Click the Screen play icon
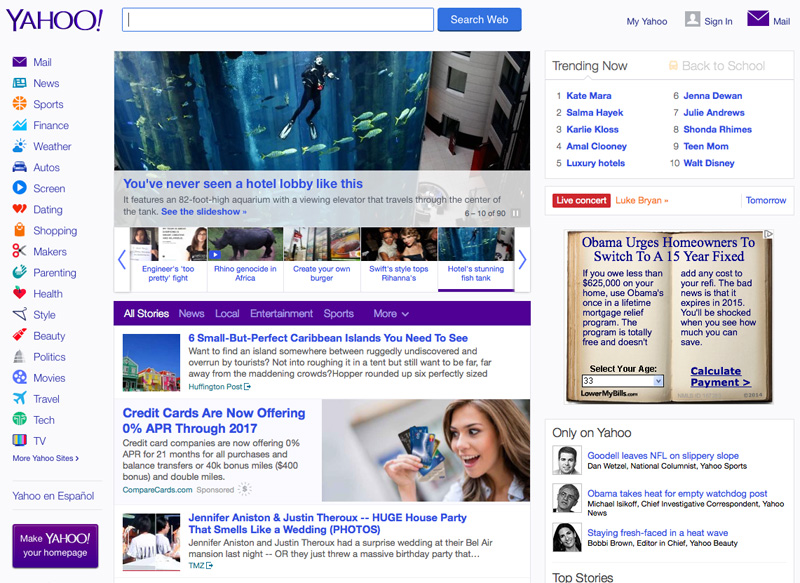 [19, 188]
